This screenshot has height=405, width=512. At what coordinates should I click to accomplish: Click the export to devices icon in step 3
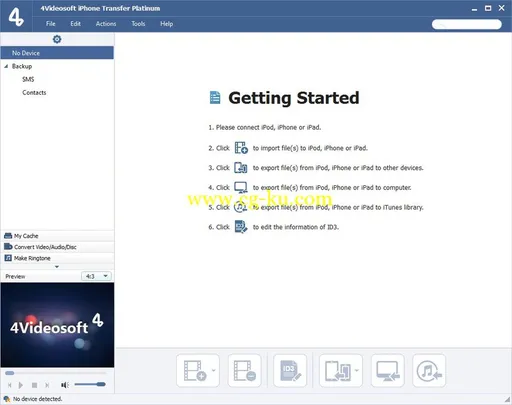241,167
